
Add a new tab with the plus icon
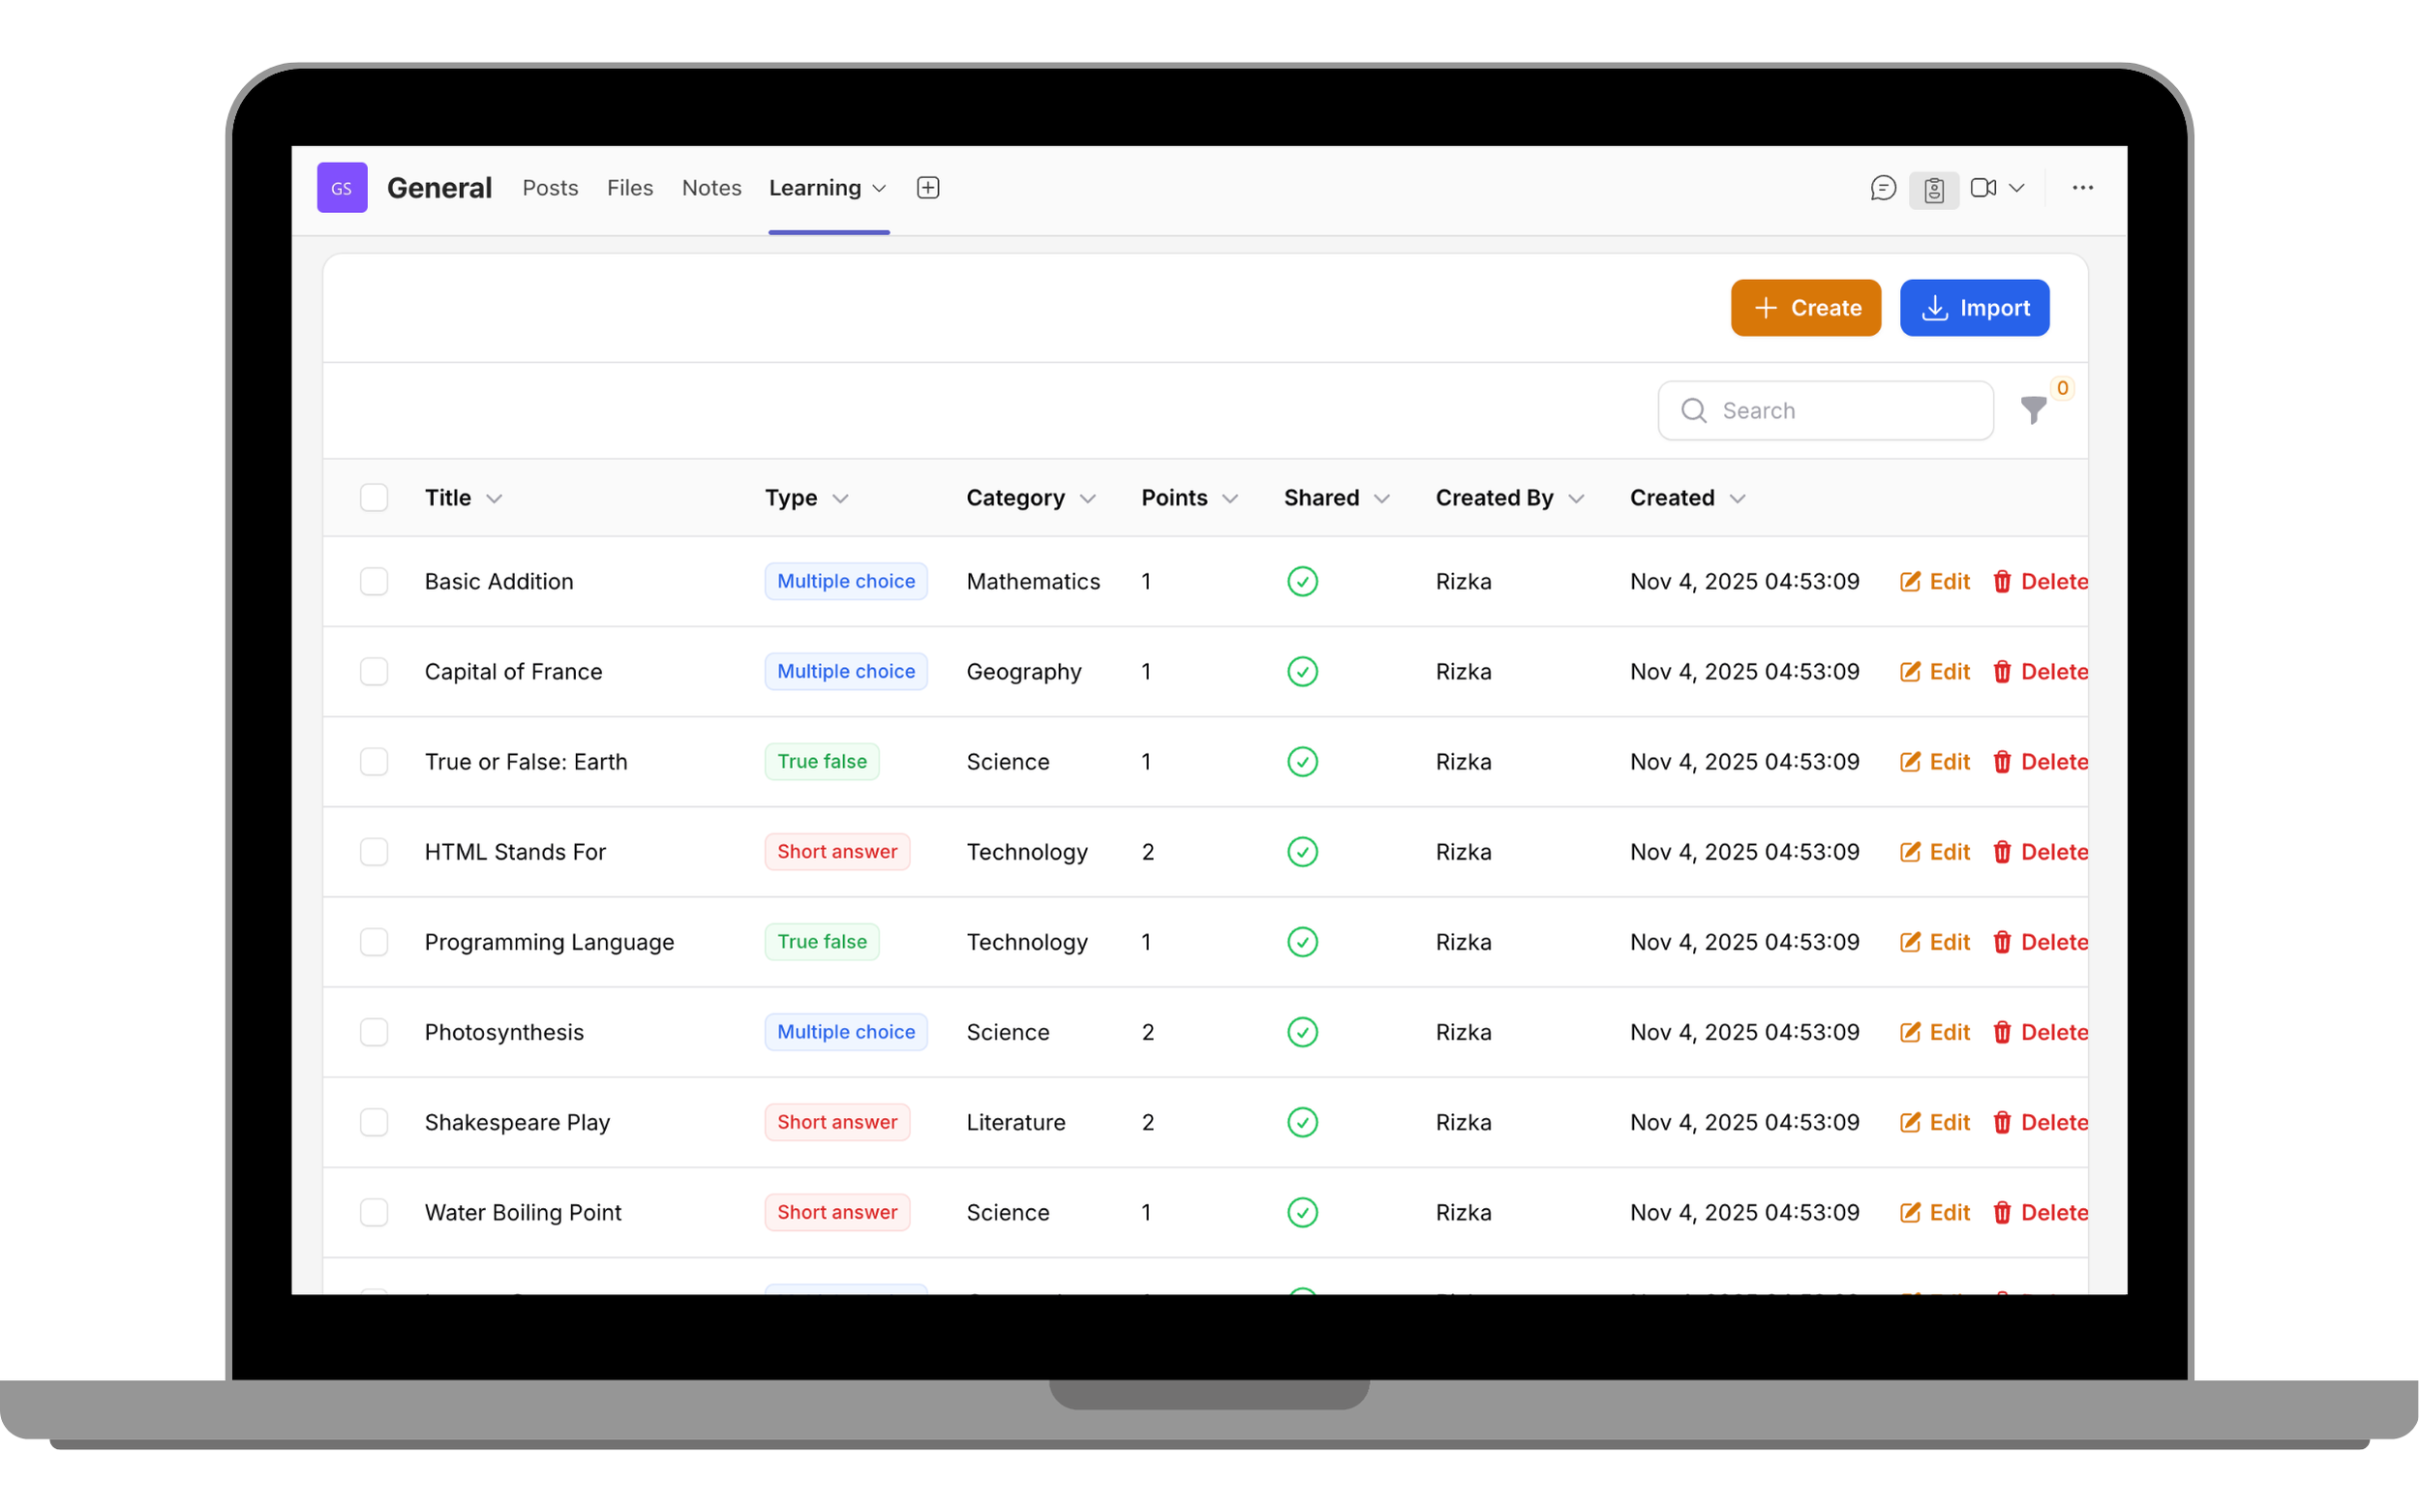(926, 187)
